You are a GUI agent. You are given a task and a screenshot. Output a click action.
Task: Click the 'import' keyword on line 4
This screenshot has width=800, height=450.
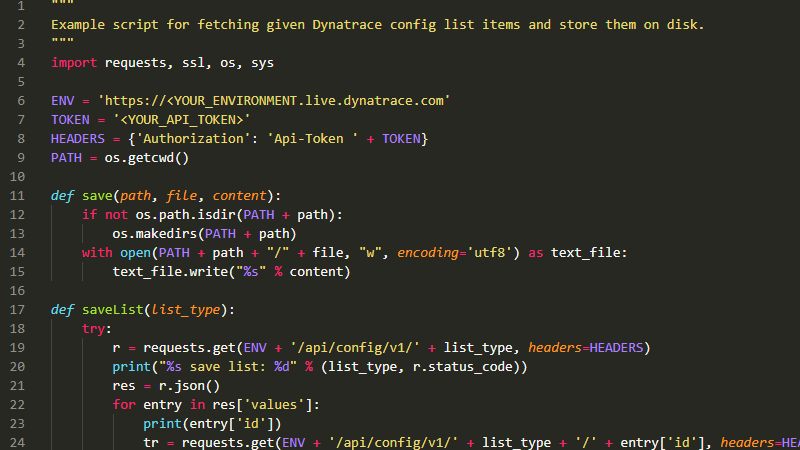tap(74, 63)
